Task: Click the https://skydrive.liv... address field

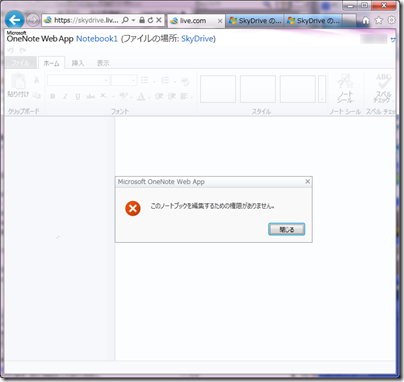Action: point(86,20)
